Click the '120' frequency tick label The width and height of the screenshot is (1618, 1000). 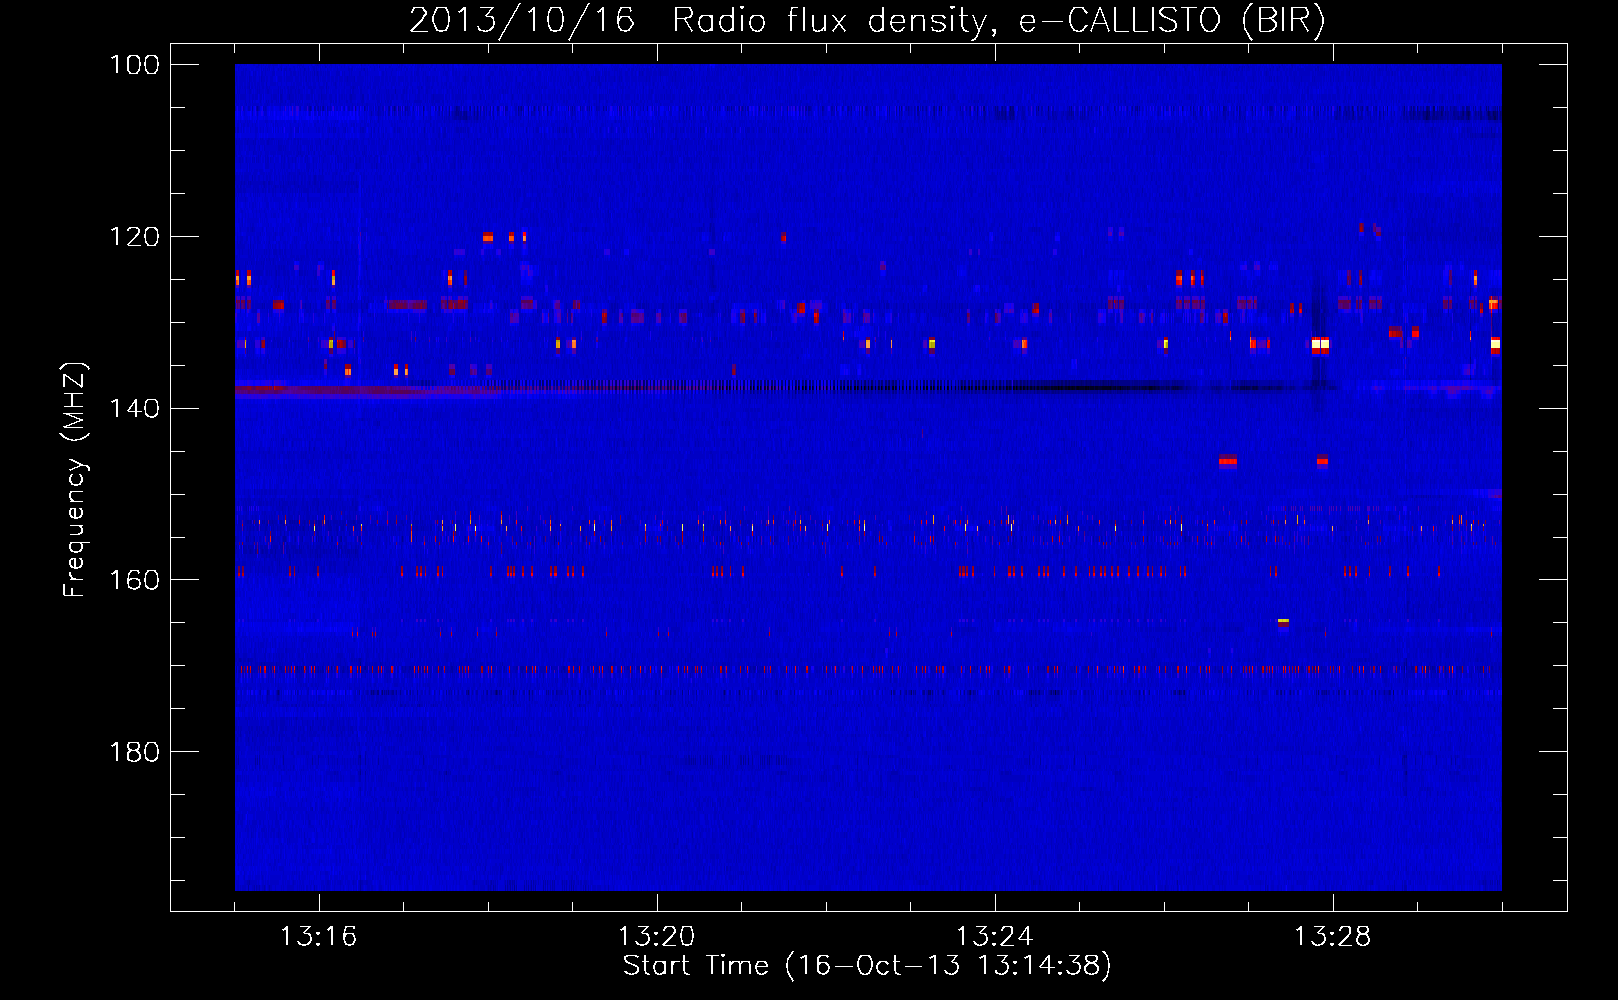(x=134, y=237)
